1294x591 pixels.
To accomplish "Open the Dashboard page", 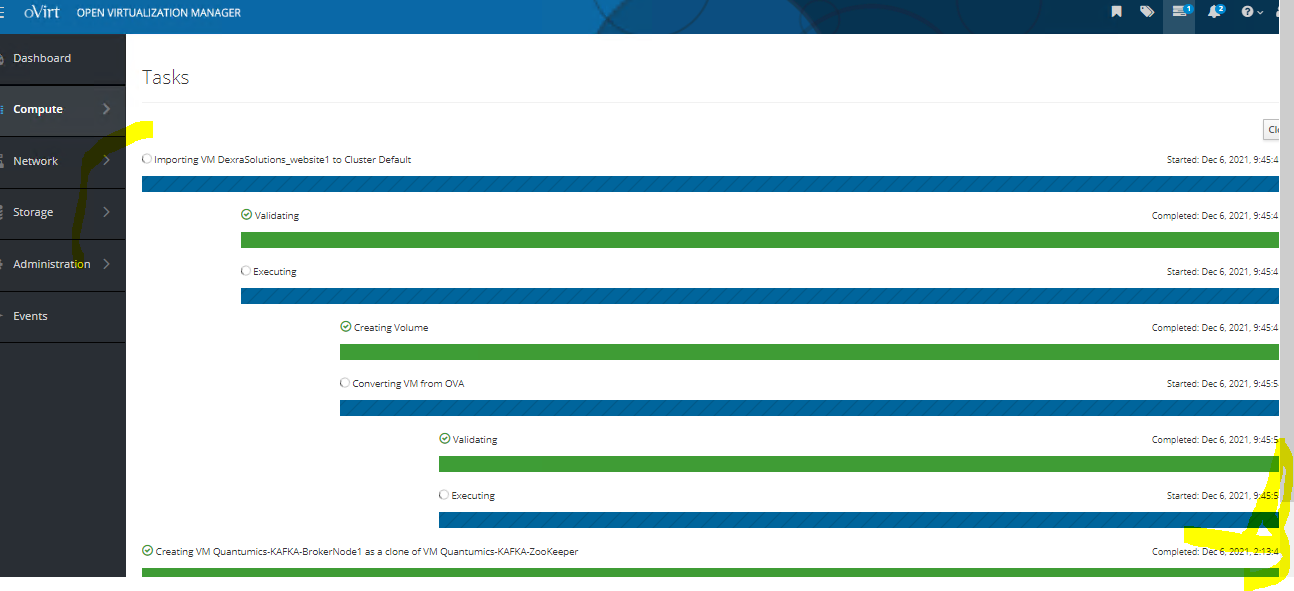I will [x=42, y=58].
